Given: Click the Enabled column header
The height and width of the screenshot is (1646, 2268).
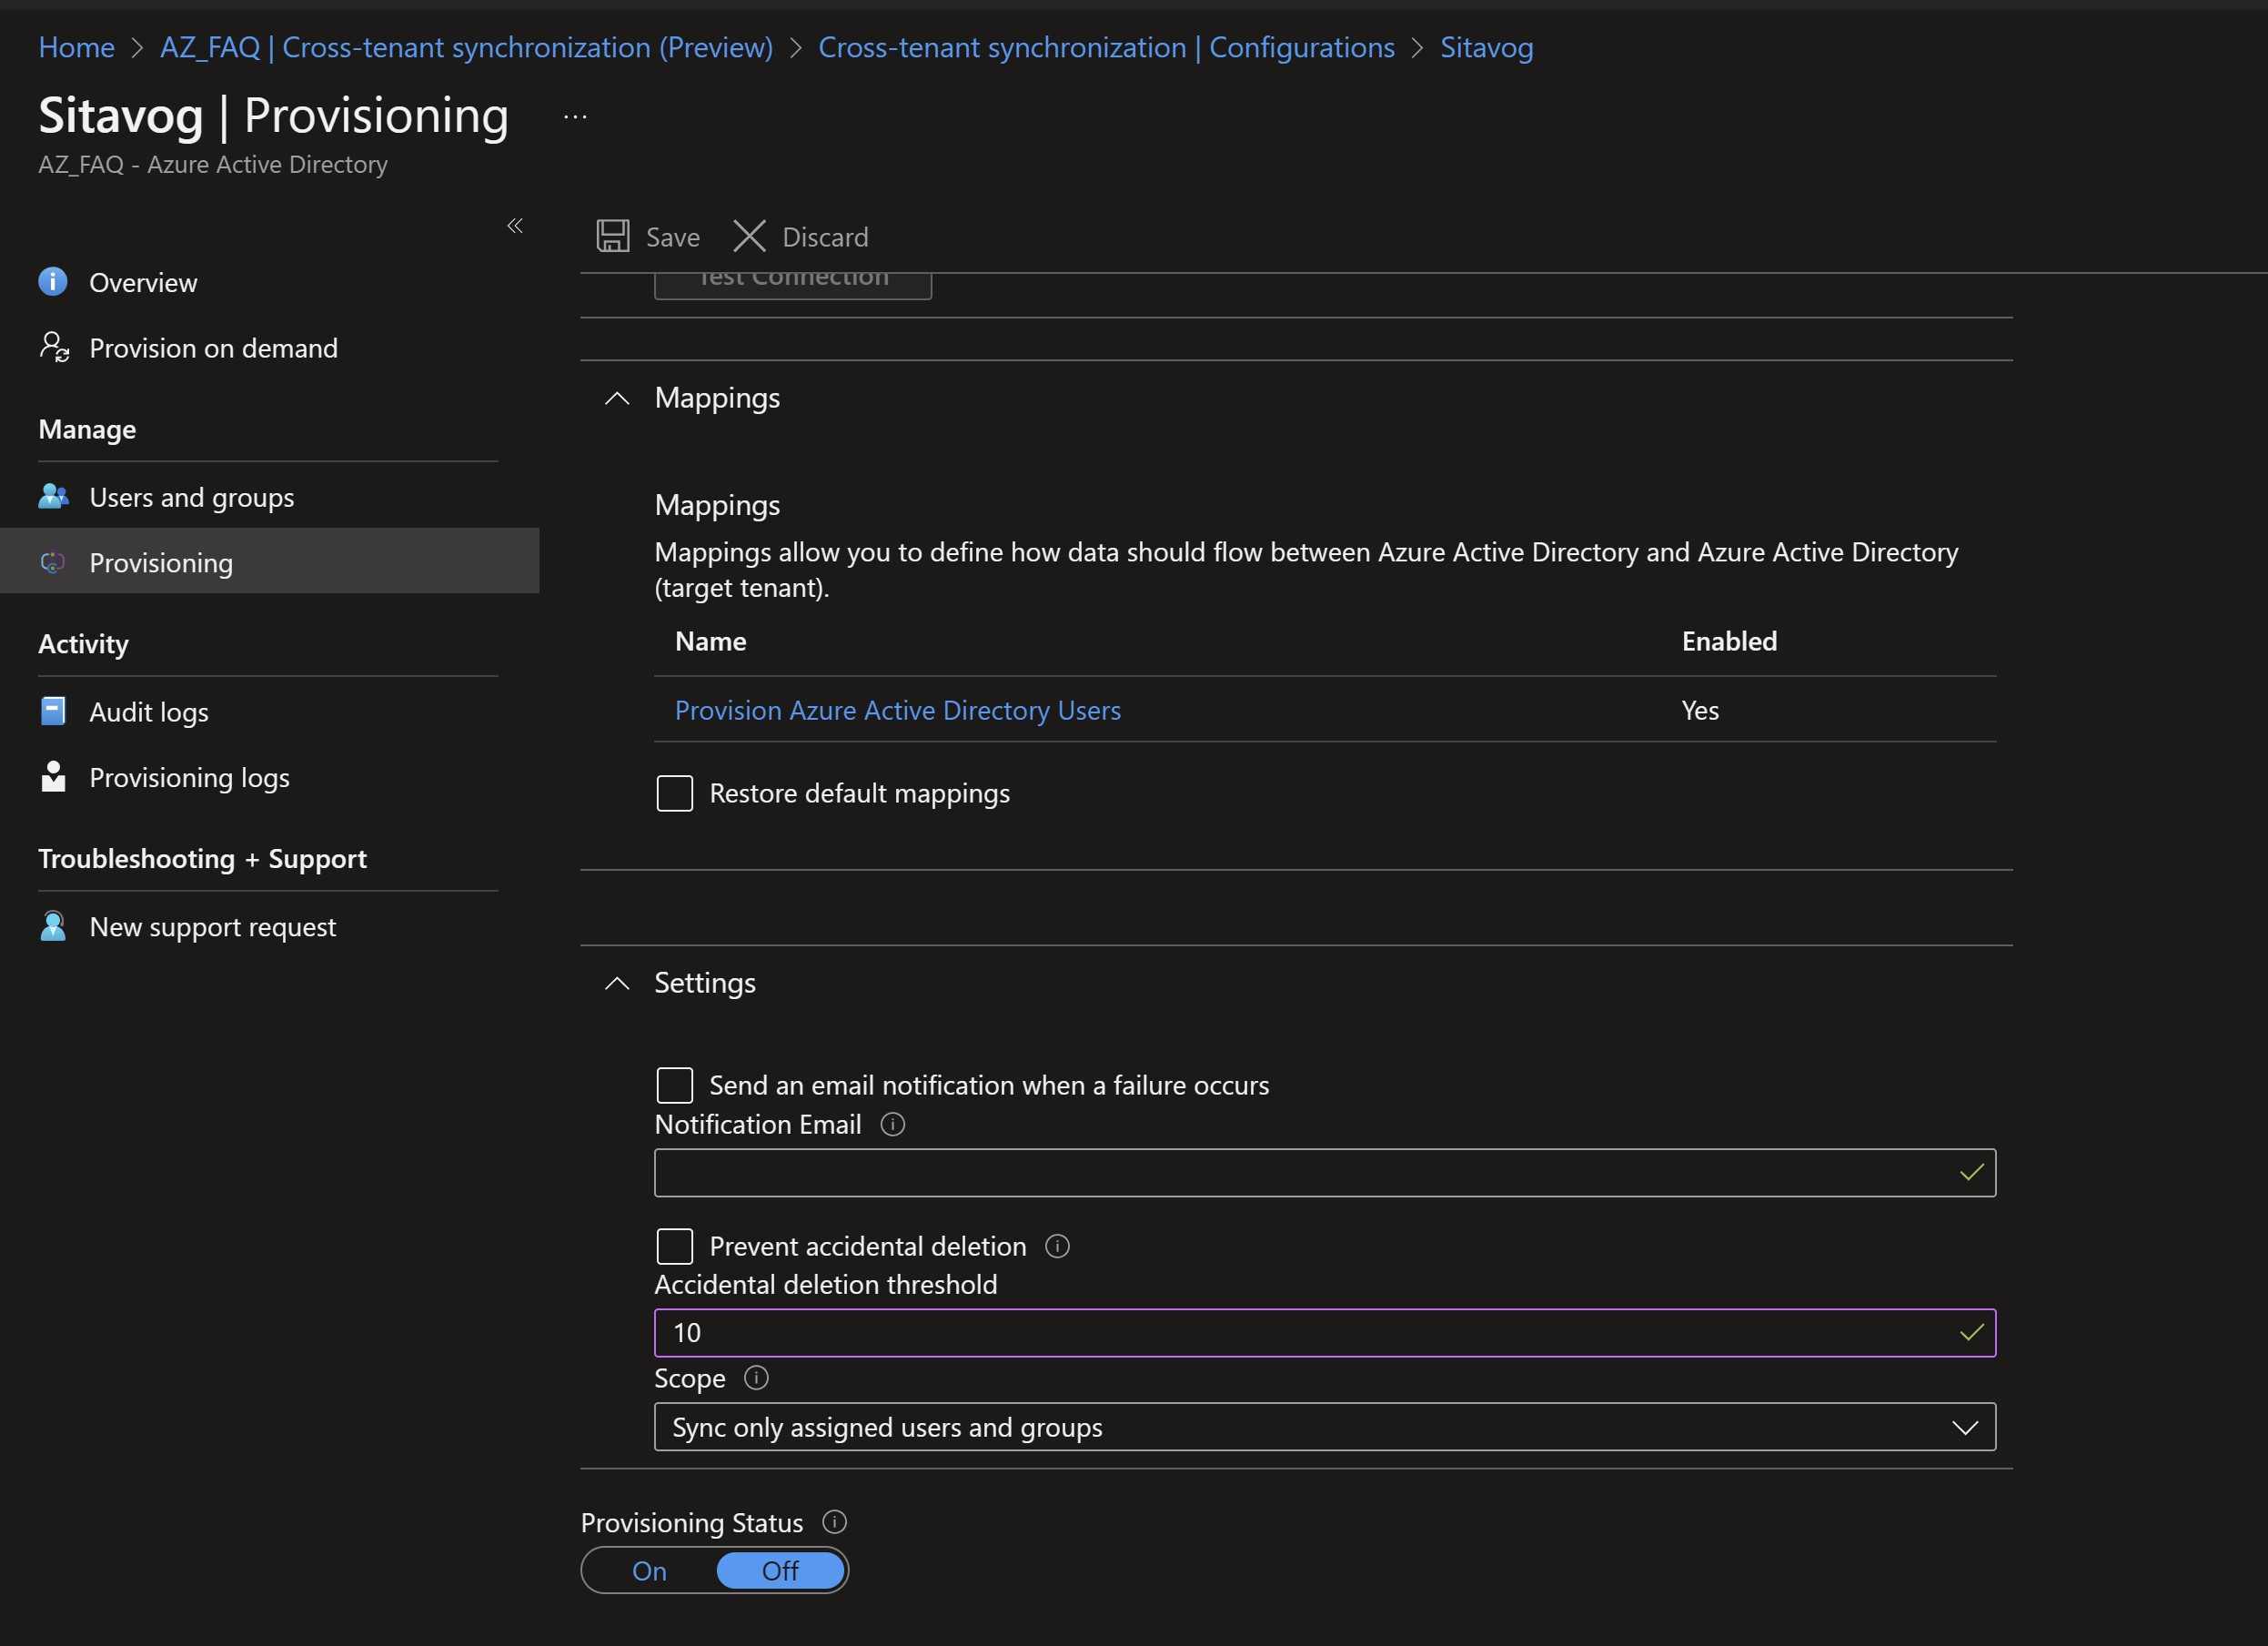Looking at the screenshot, I should [x=1729, y=641].
